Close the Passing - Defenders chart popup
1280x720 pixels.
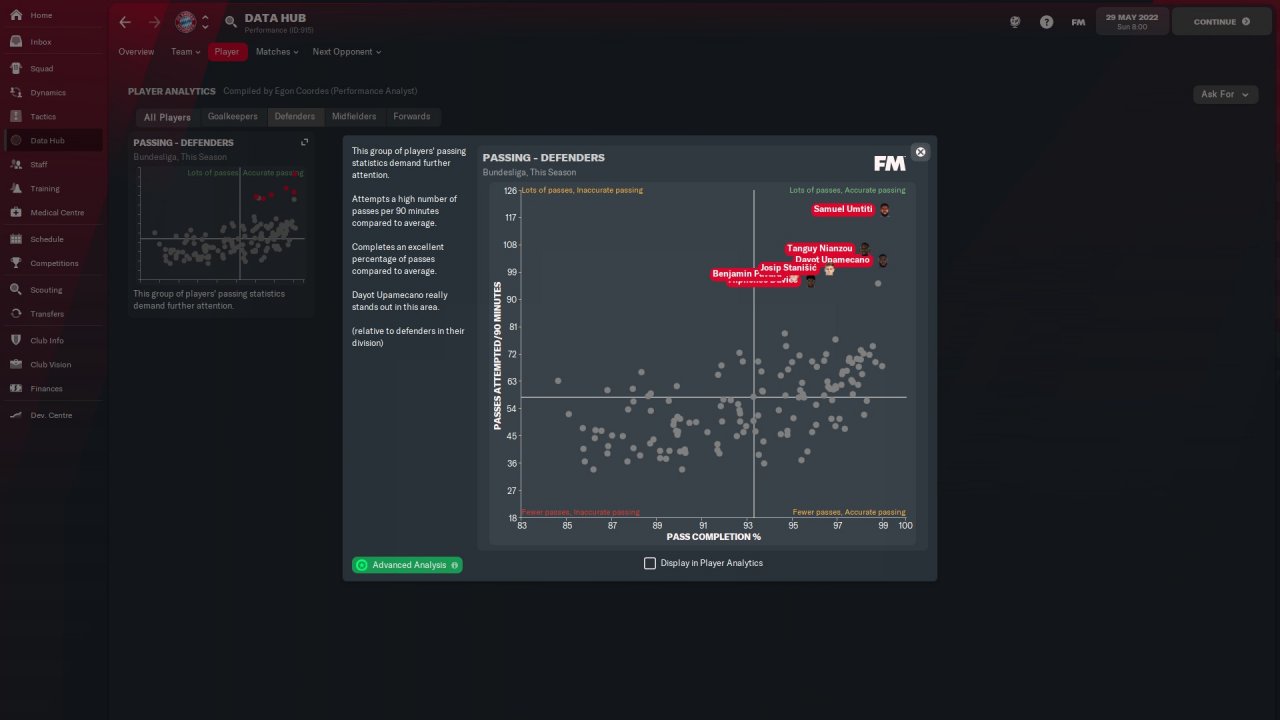click(x=921, y=152)
